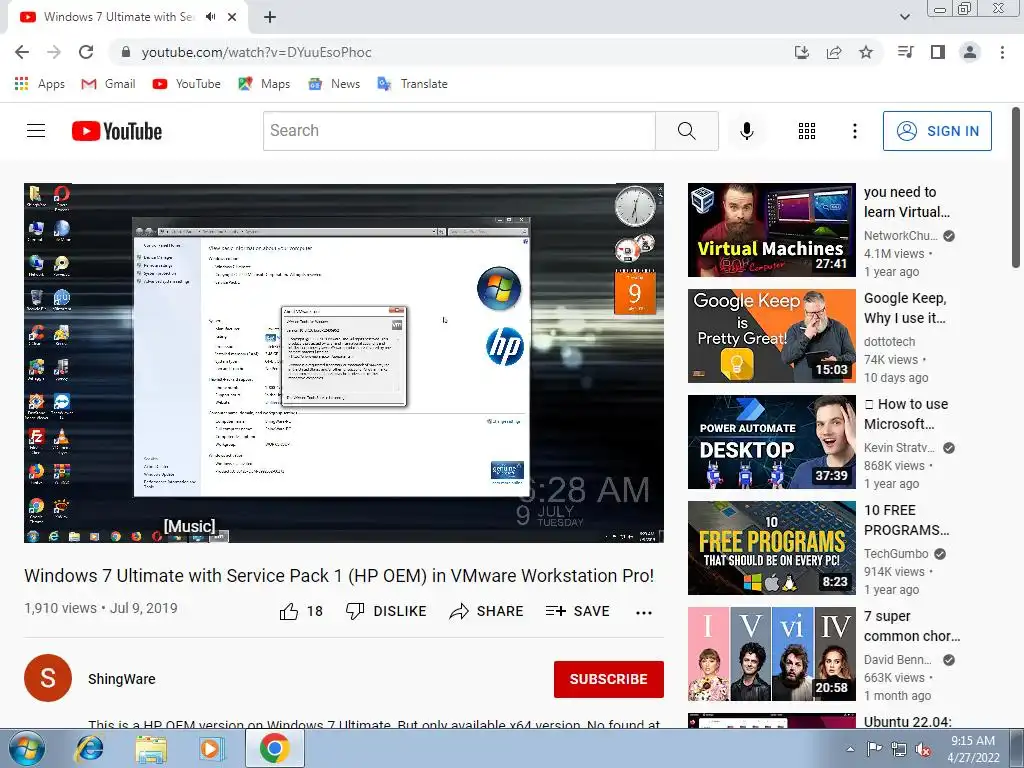
Task: Like the video with thumbs up
Action: coord(301,611)
